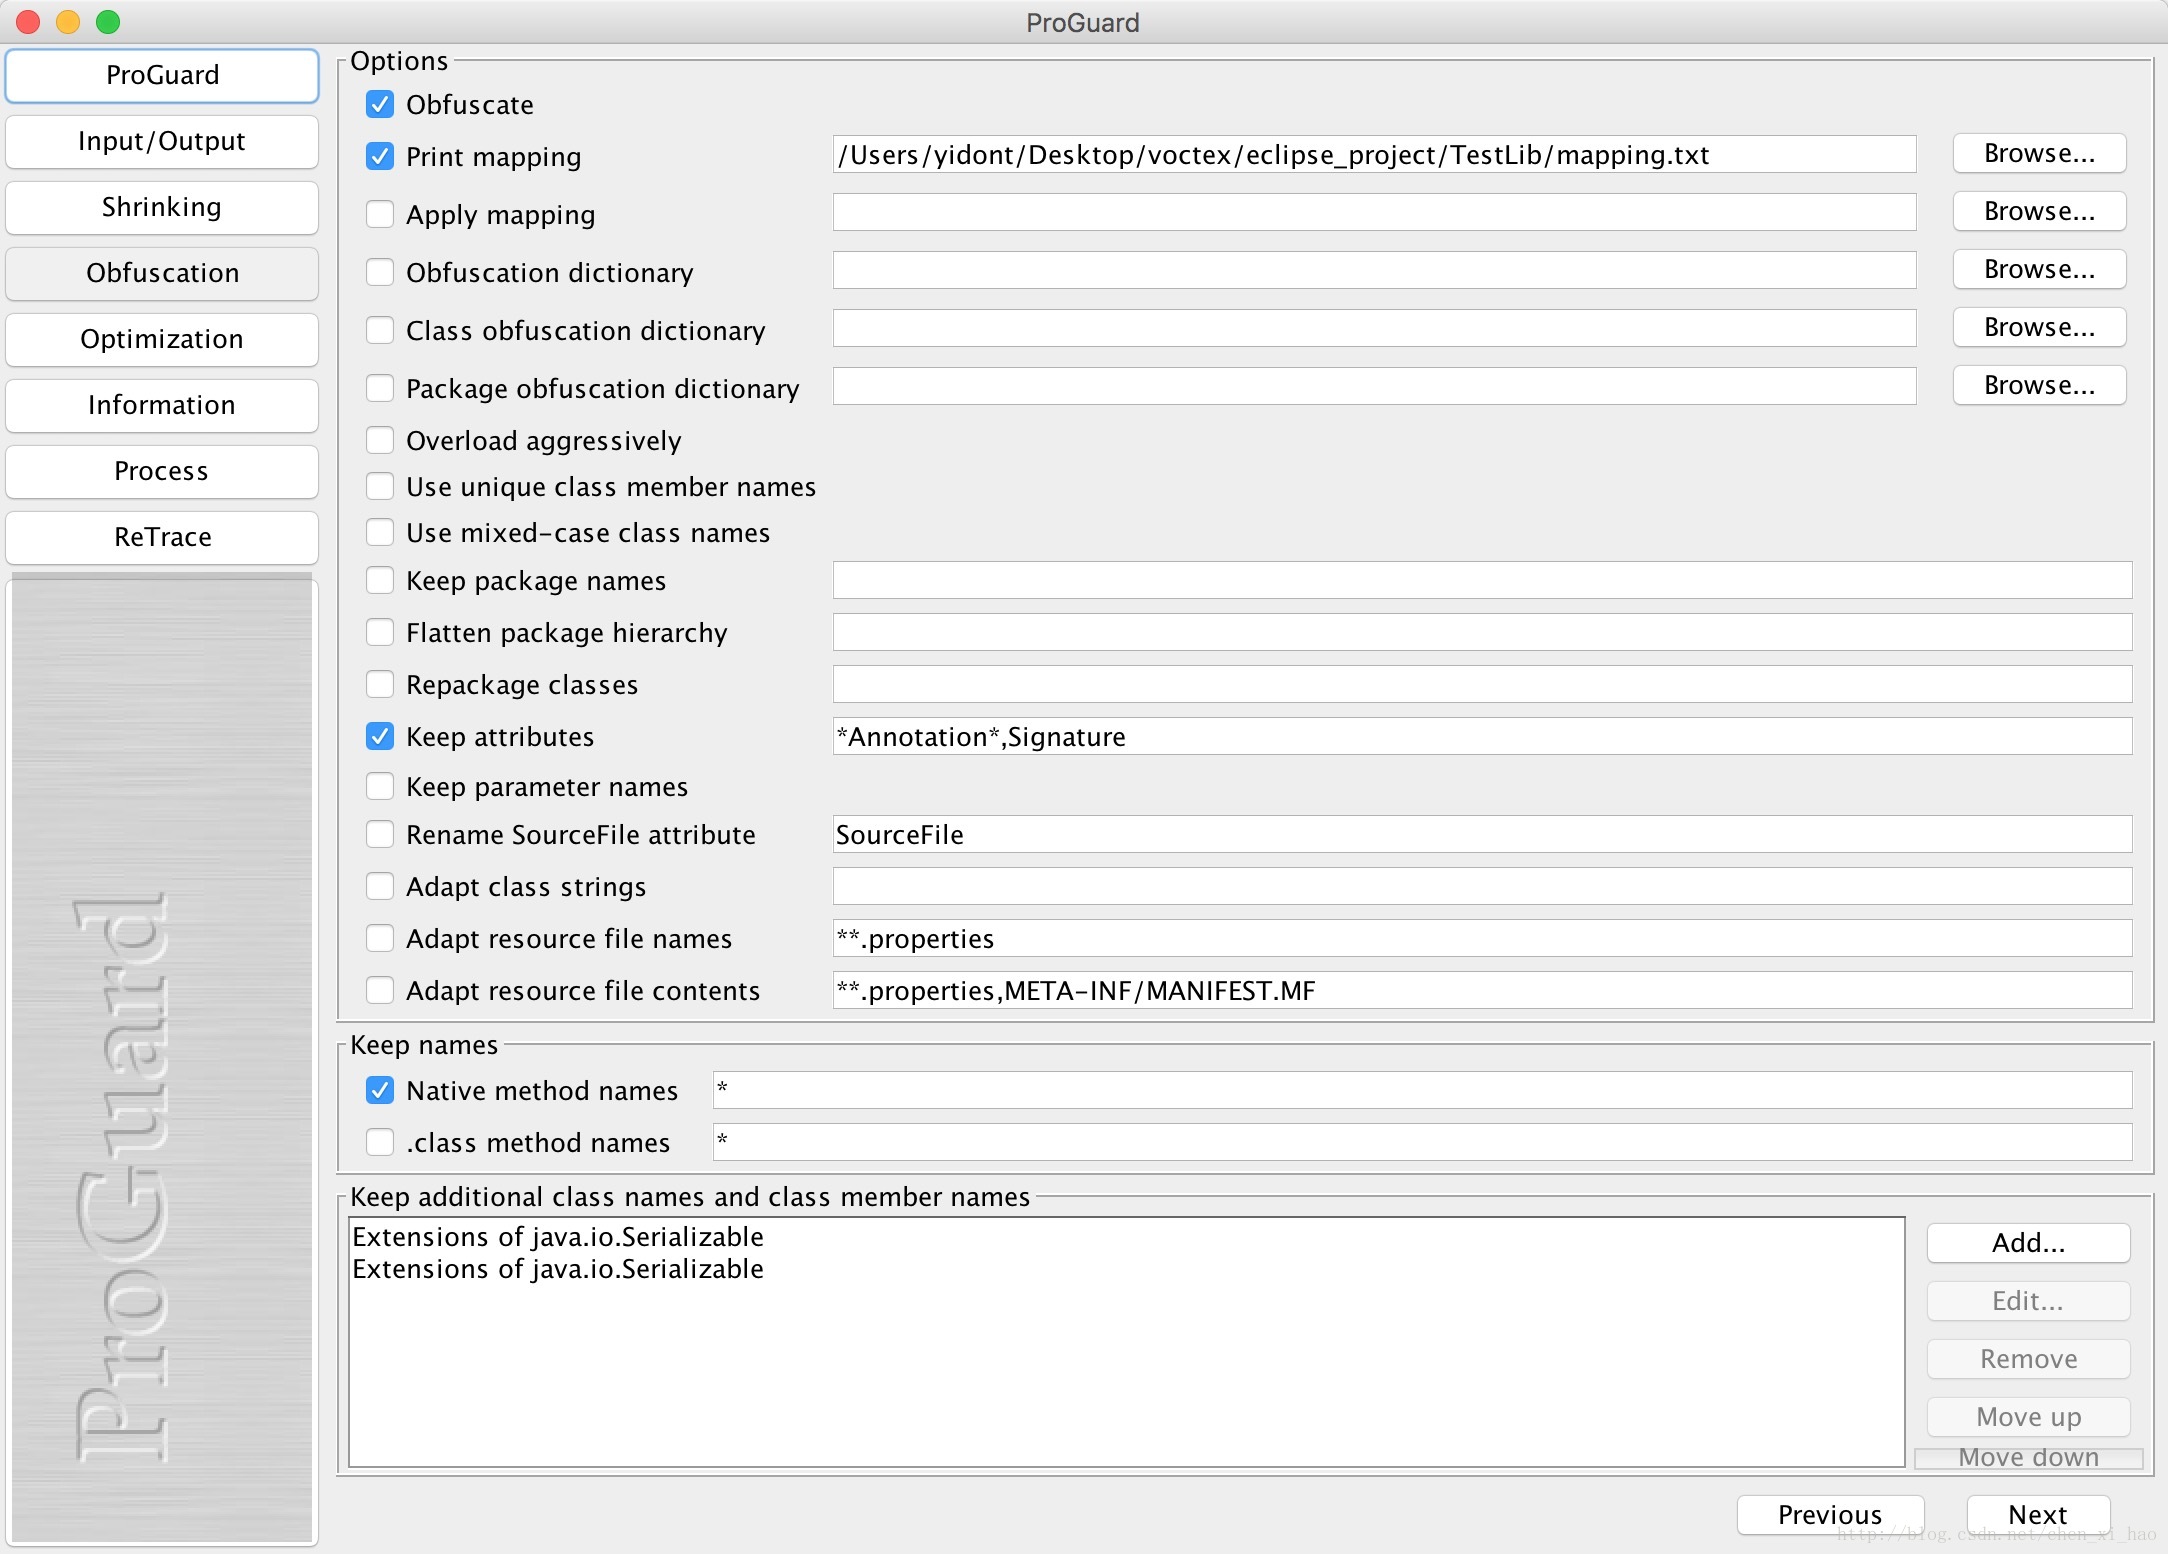Uncheck the Obfuscate checkbox
Viewport: 2168px width, 1554px height.
pos(380,104)
